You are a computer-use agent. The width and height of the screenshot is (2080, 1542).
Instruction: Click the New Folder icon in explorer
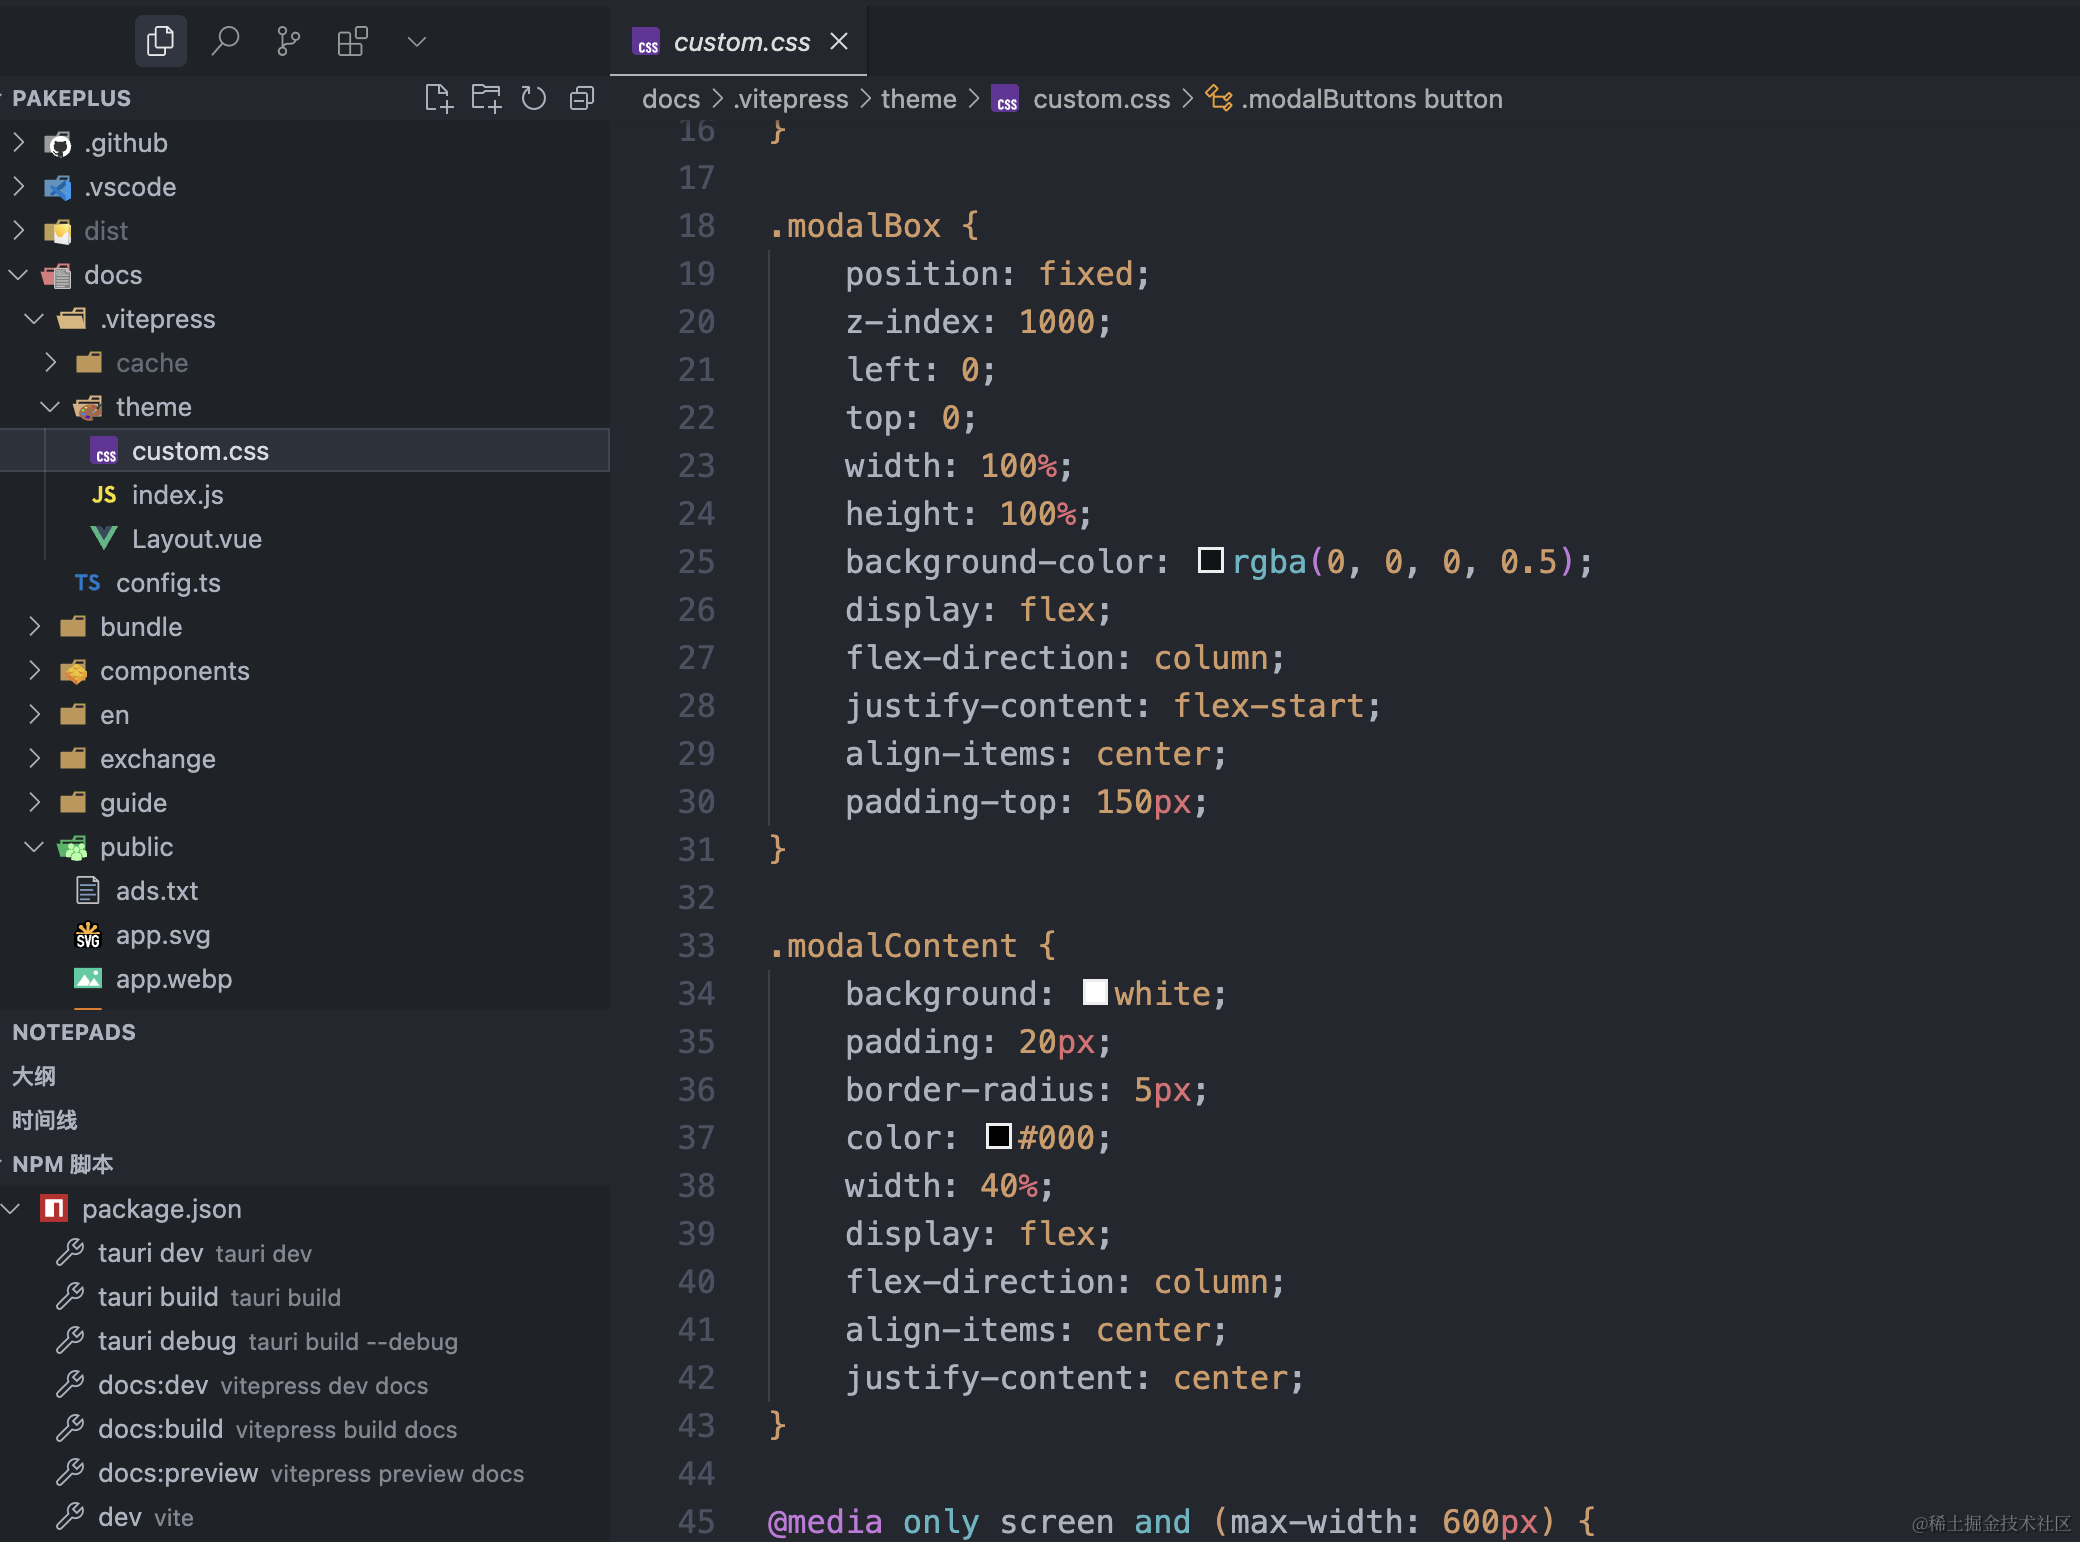click(x=486, y=98)
